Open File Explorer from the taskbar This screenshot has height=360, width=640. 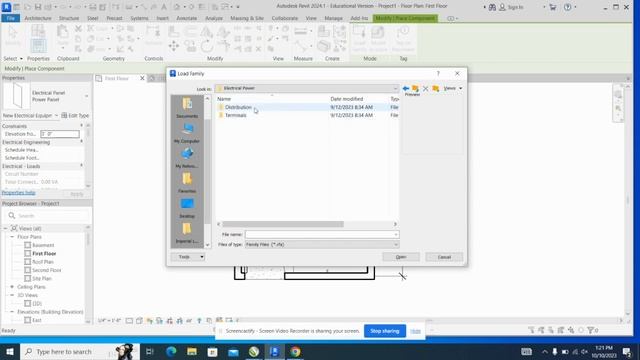pos(192,351)
